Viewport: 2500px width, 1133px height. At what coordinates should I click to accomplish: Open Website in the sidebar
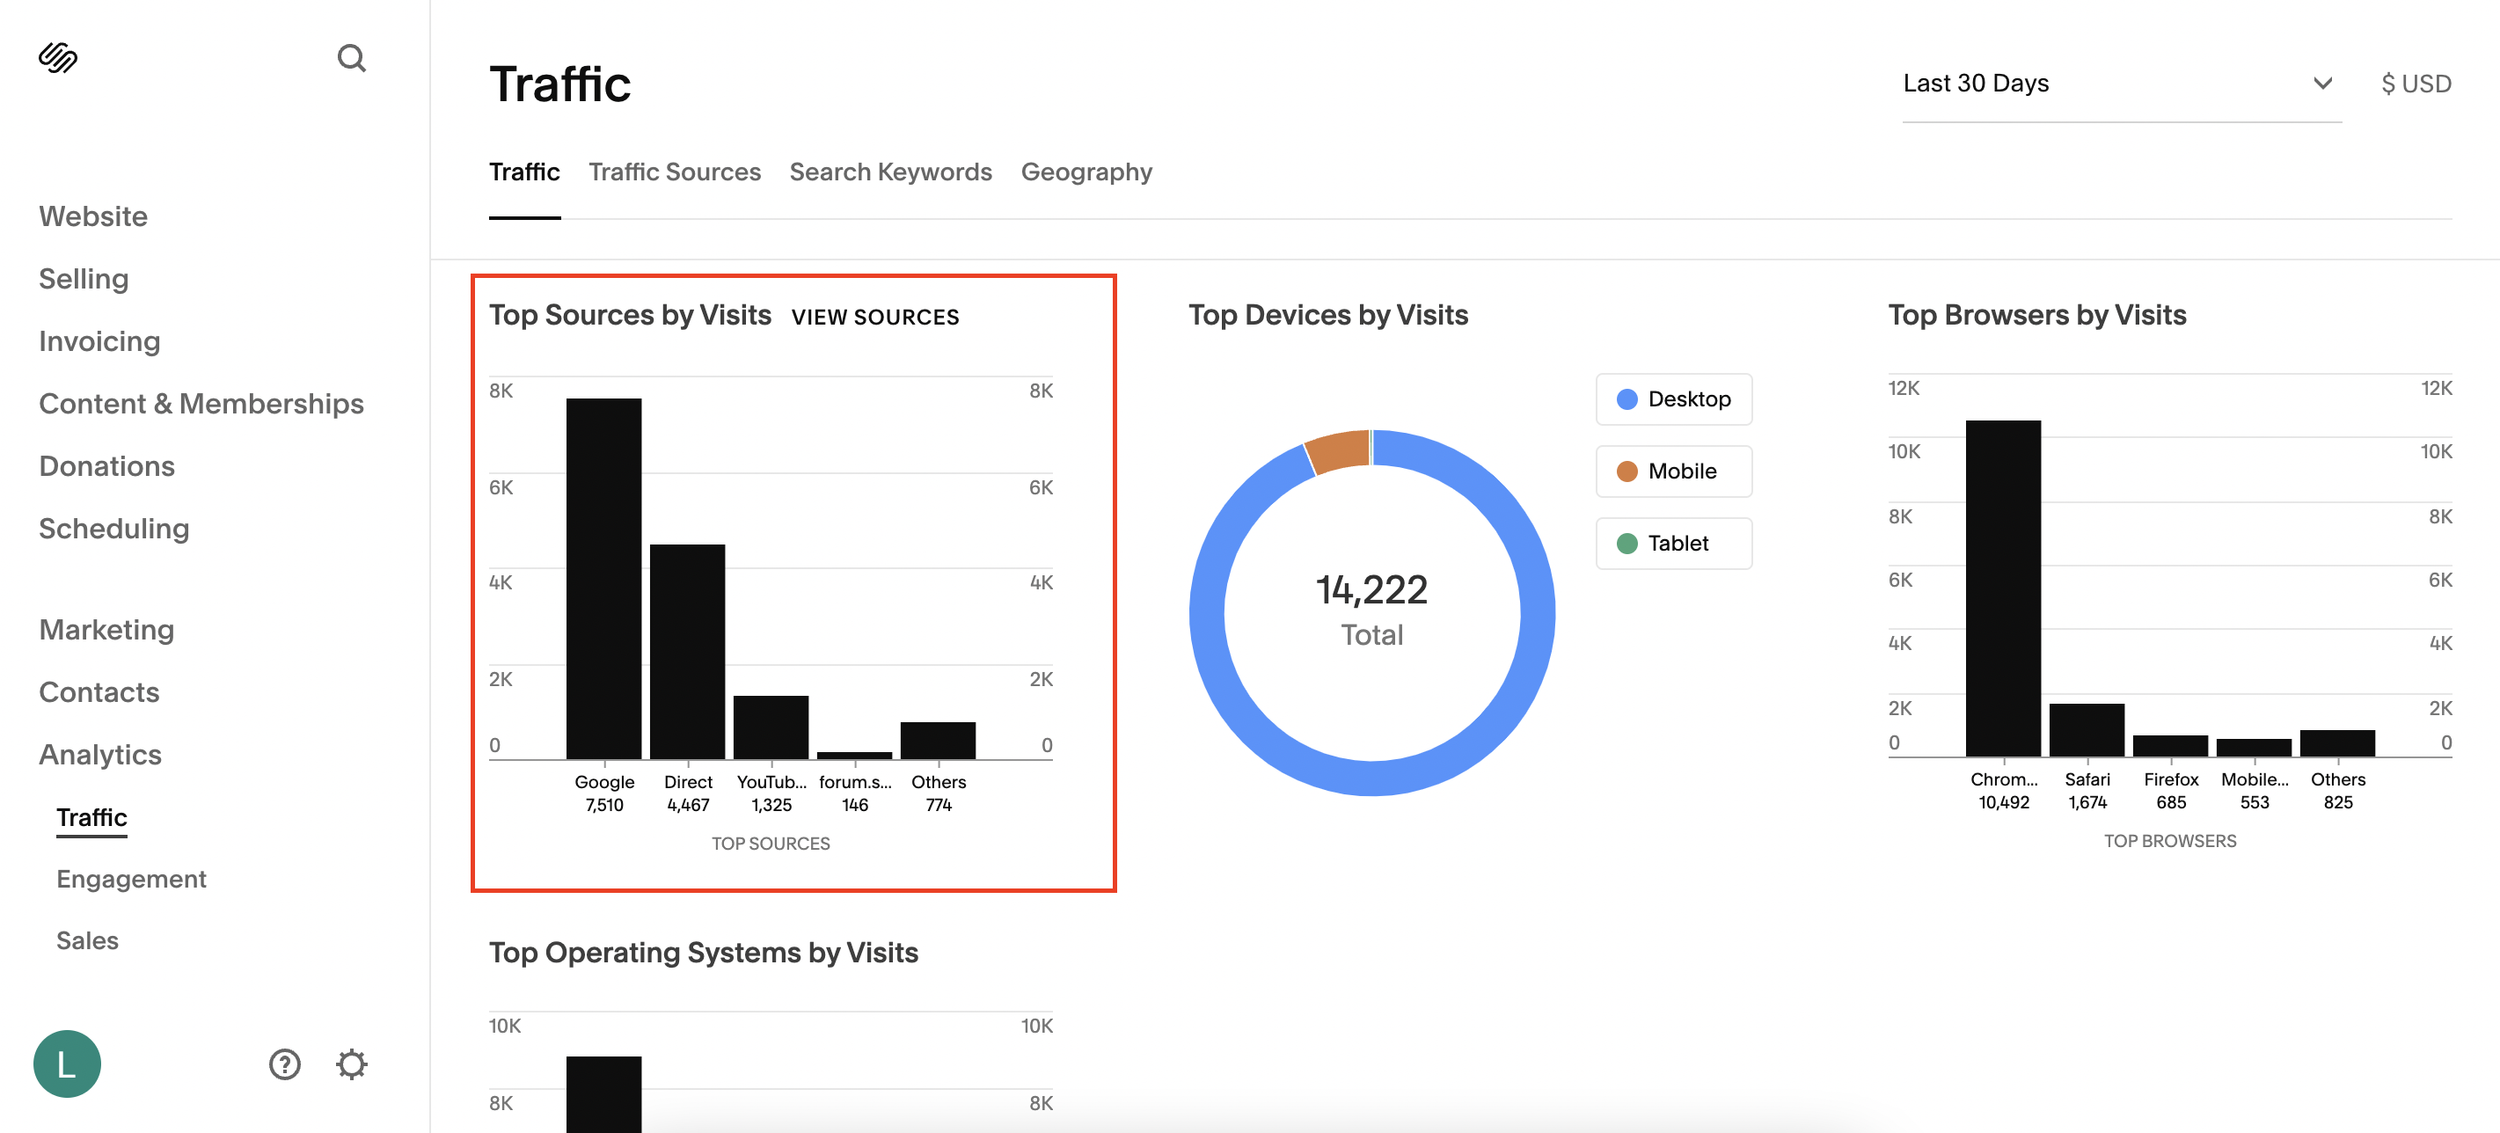(x=93, y=216)
